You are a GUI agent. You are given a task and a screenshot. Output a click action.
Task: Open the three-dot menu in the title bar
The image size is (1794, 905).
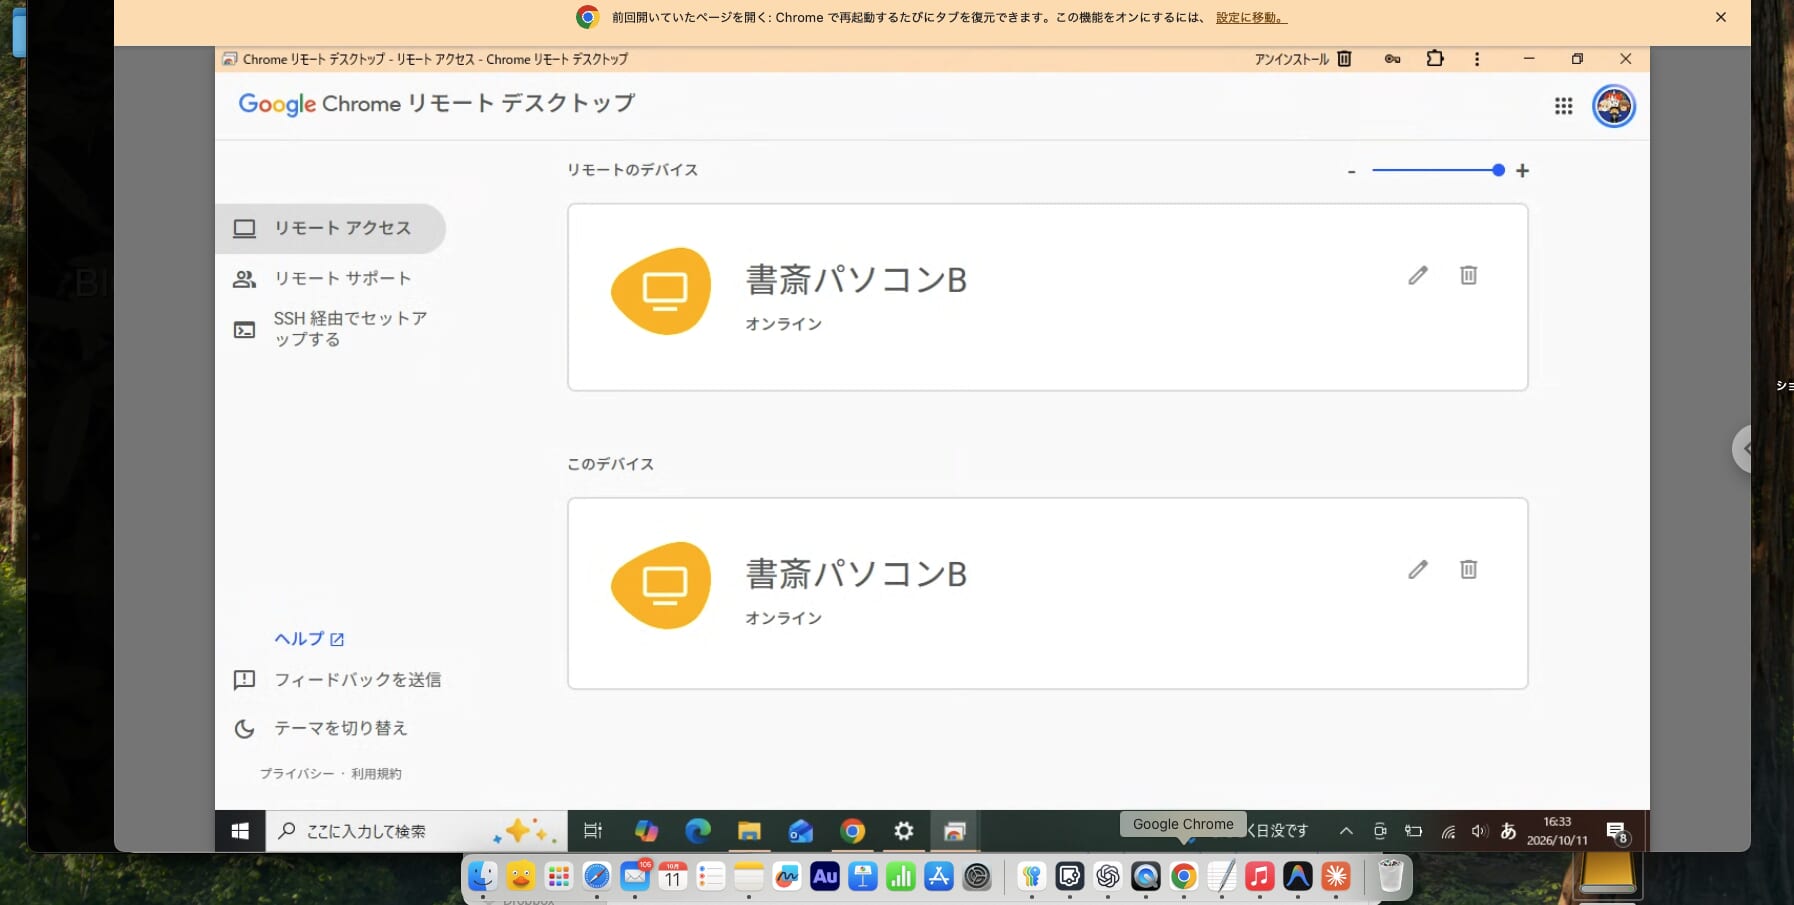[x=1477, y=59]
